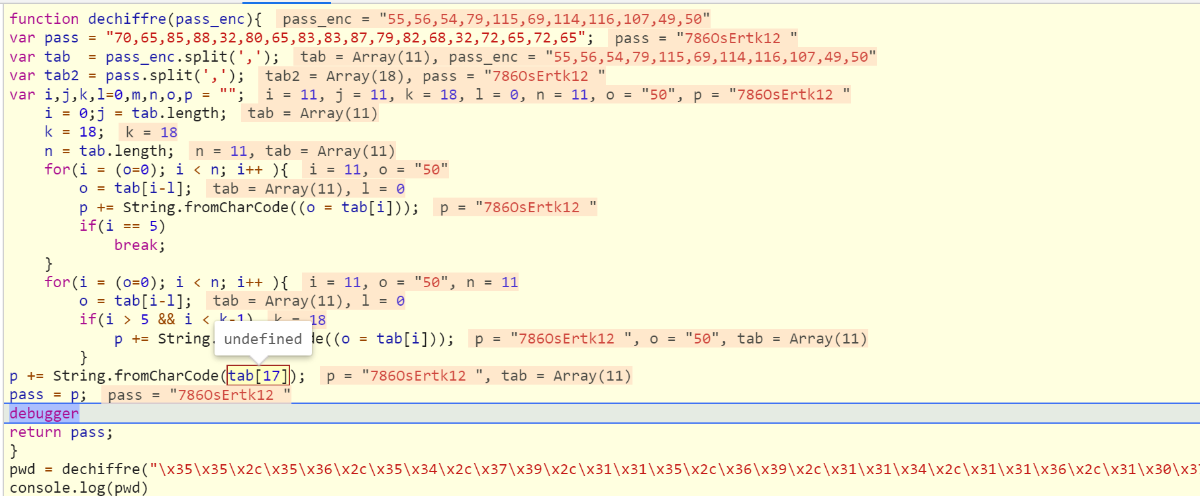Viewport: 1200px width, 496px height.
Task: Click the 'pass = p;' statement
Action: (x=49, y=396)
